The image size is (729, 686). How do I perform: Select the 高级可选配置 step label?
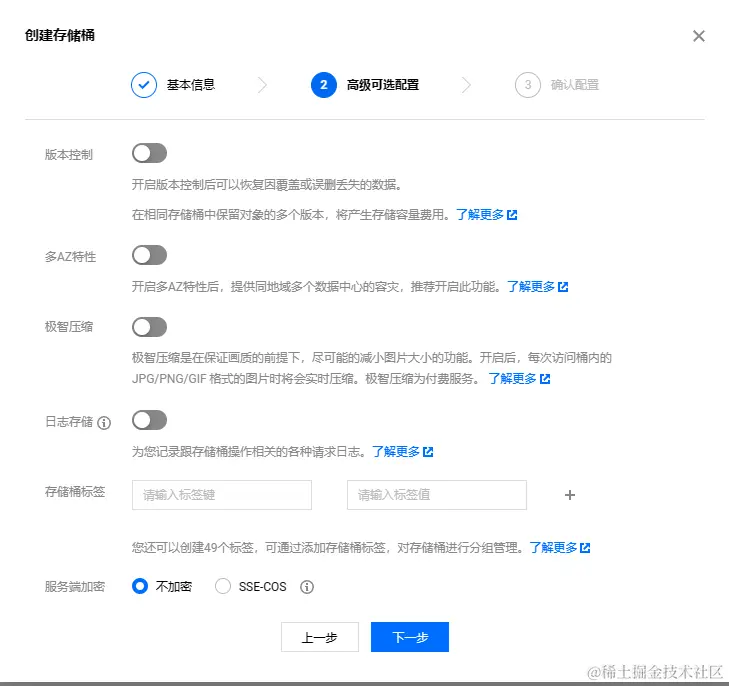tap(383, 85)
